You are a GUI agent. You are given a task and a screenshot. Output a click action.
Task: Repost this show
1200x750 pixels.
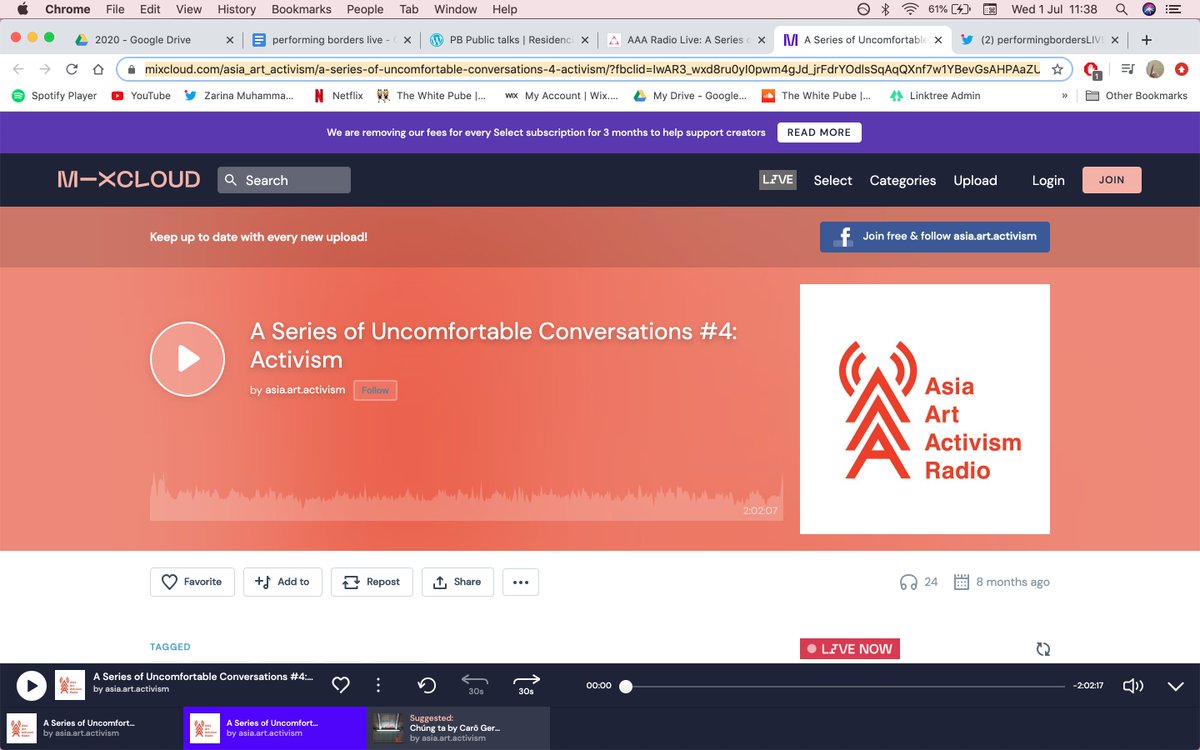click(371, 581)
